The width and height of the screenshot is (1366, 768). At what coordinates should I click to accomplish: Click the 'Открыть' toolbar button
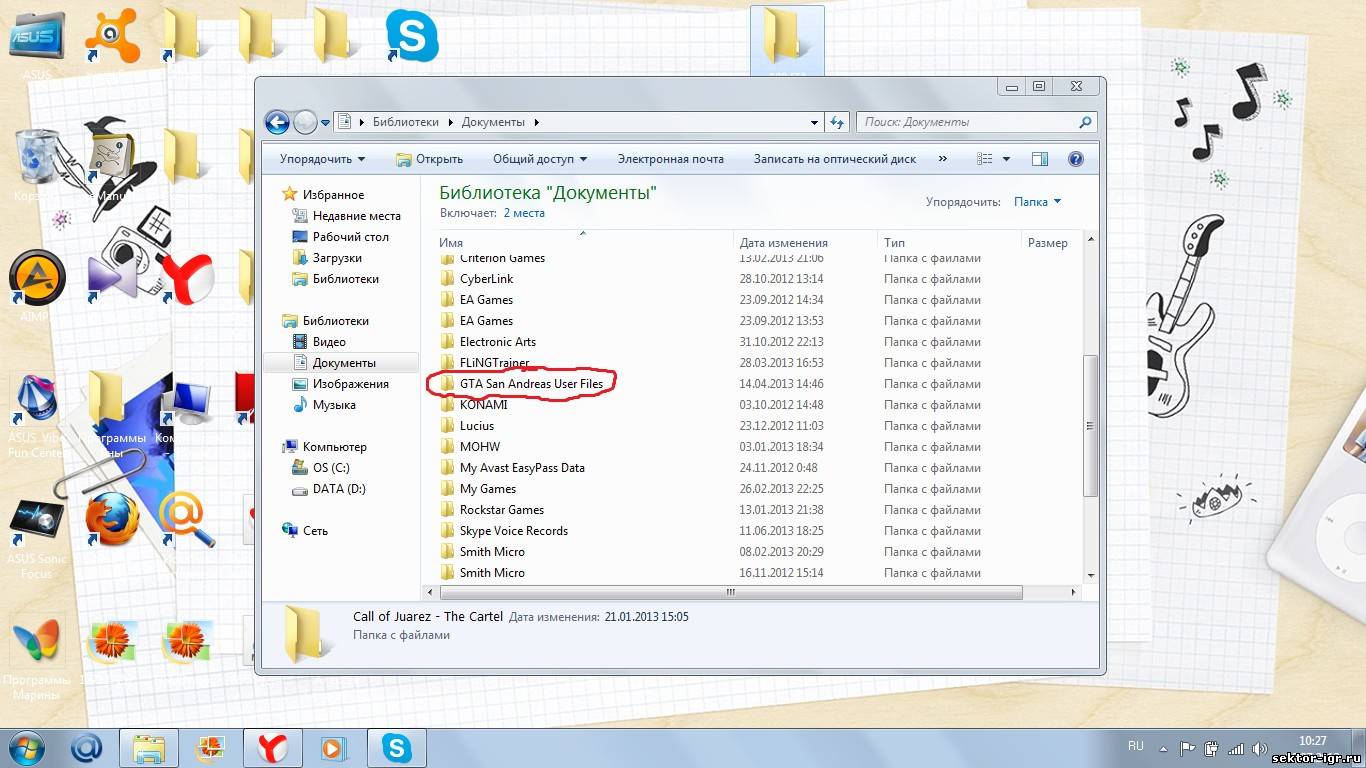[x=429, y=159]
